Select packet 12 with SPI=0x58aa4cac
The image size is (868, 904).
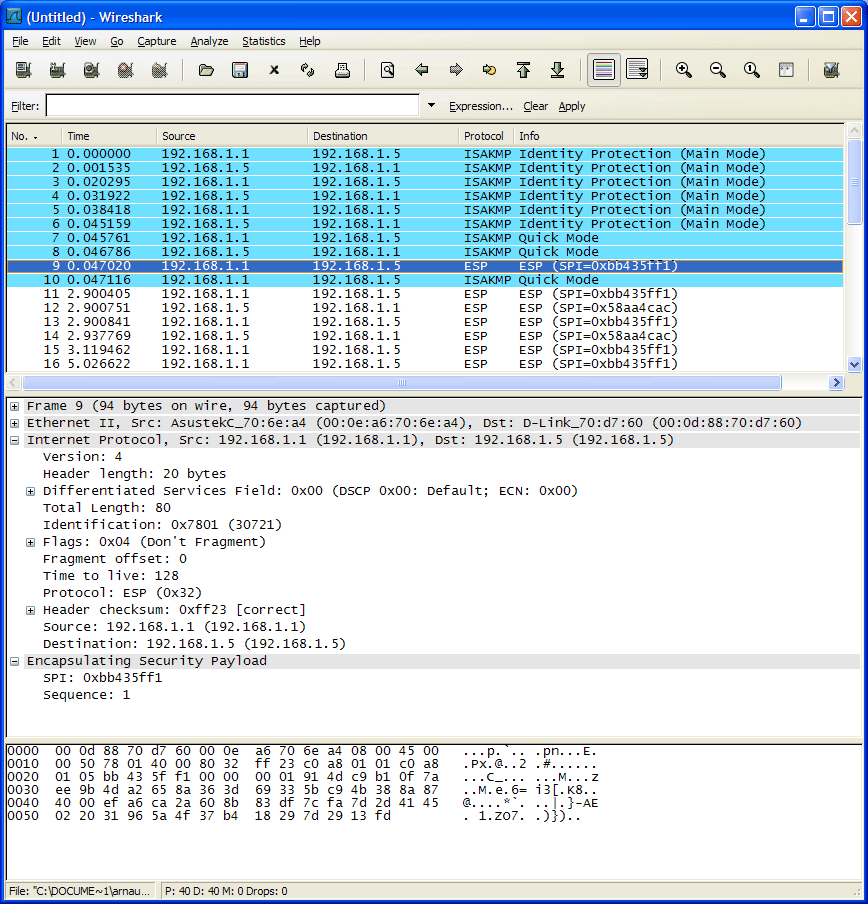tap(425, 308)
